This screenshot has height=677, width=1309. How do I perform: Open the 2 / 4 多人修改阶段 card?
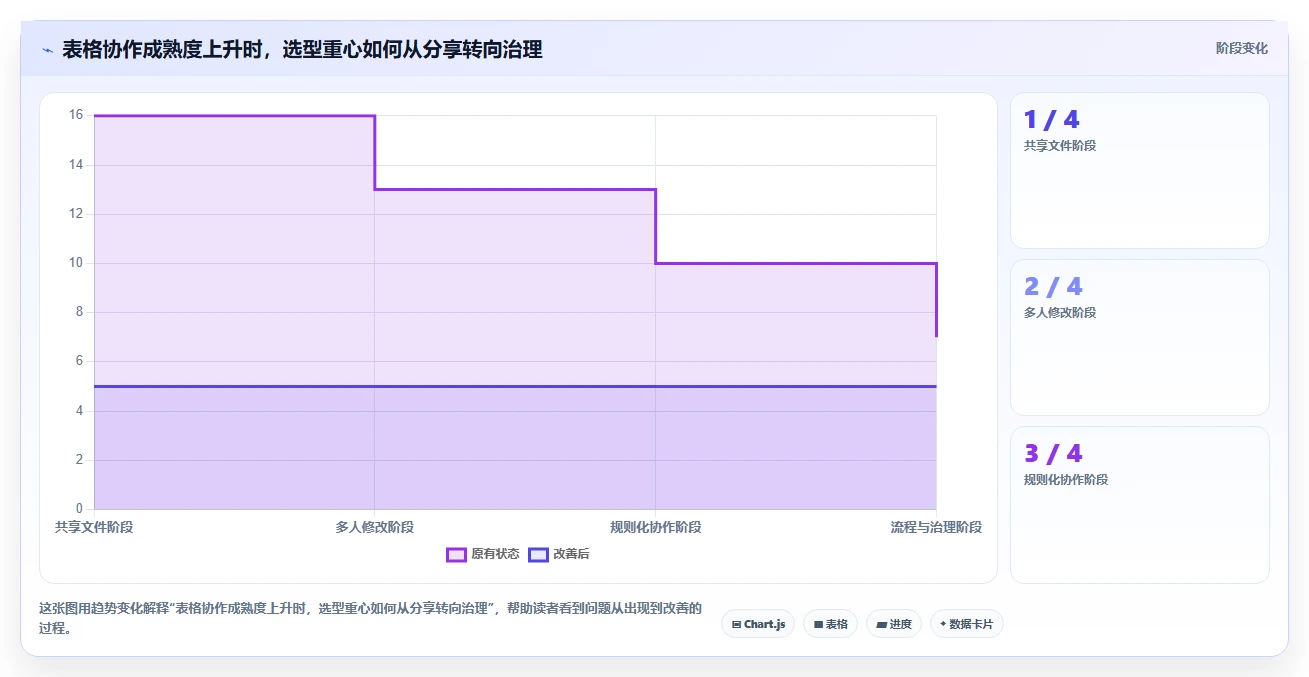(1140, 338)
